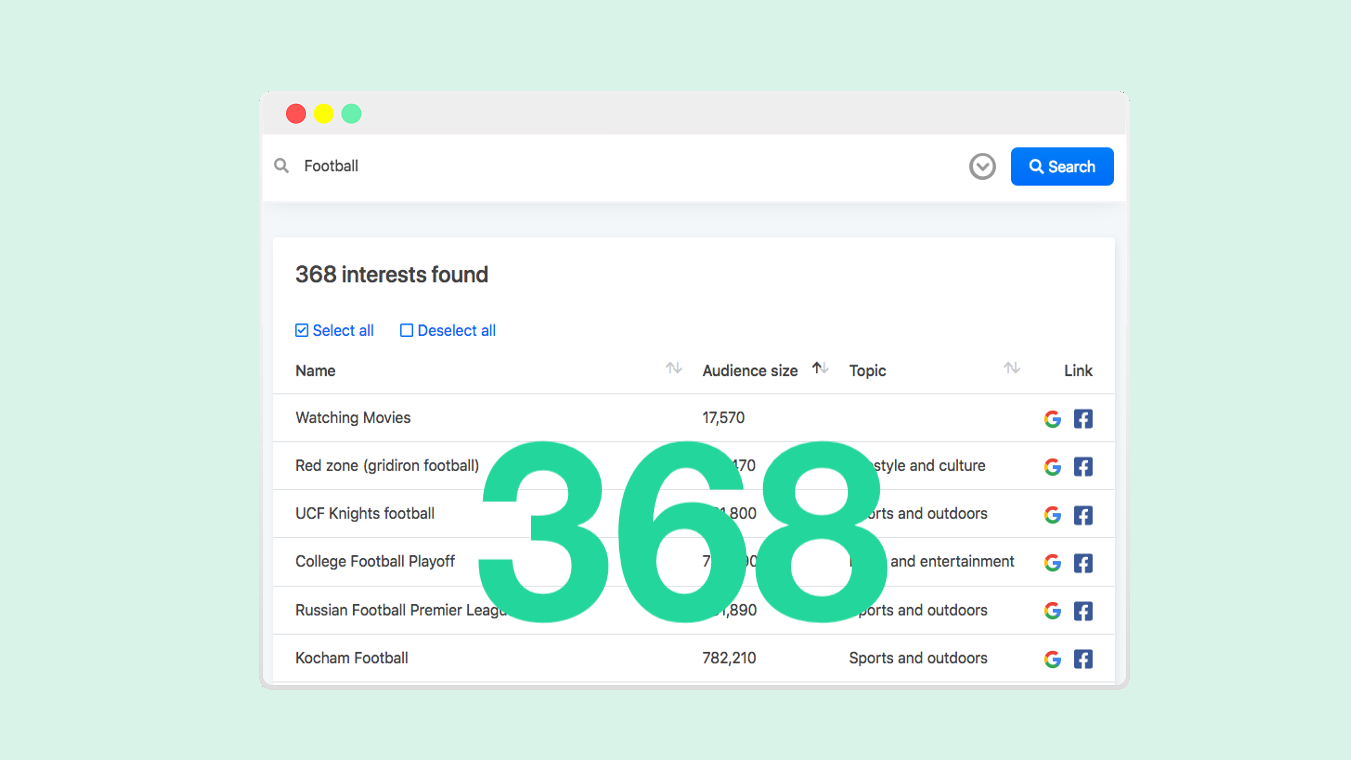Image resolution: width=1351 pixels, height=760 pixels.
Task: Sort by Name column arrows
Action: [x=674, y=369]
